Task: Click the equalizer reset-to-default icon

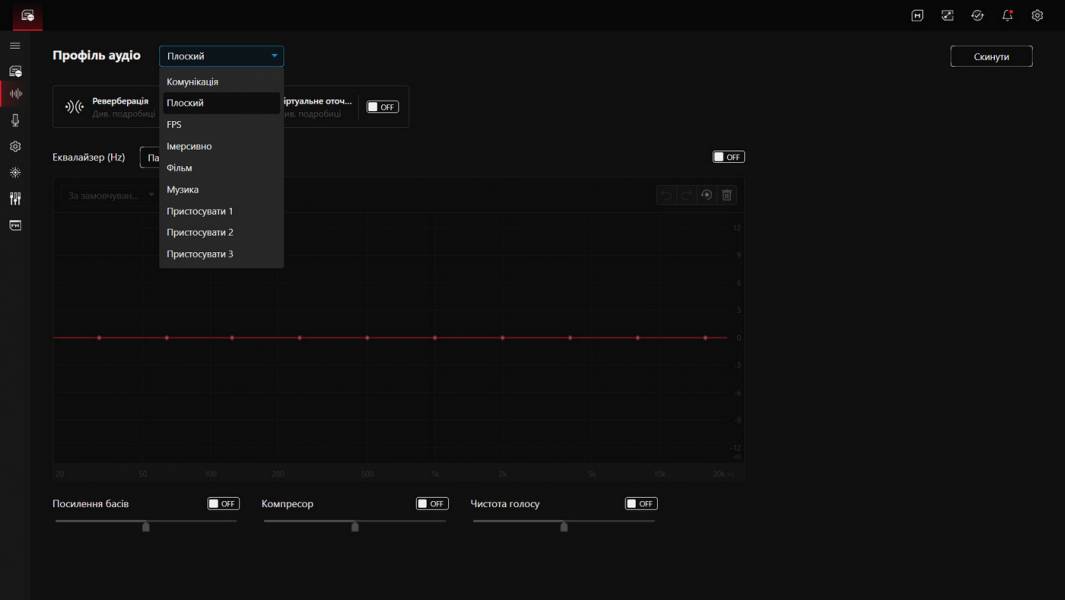Action: pos(706,195)
